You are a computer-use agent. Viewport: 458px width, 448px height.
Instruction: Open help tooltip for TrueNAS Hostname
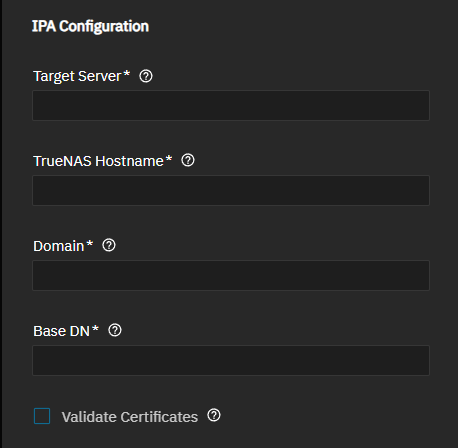pyautogui.click(x=188, y=160)
